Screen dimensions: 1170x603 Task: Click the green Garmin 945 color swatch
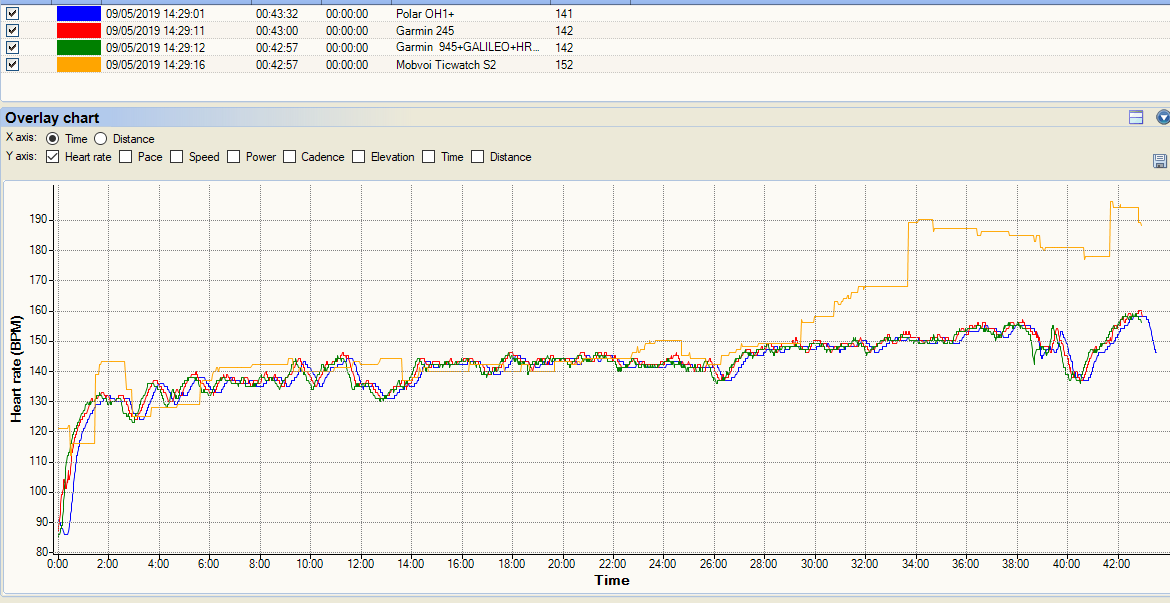click(x=78, y=48)
